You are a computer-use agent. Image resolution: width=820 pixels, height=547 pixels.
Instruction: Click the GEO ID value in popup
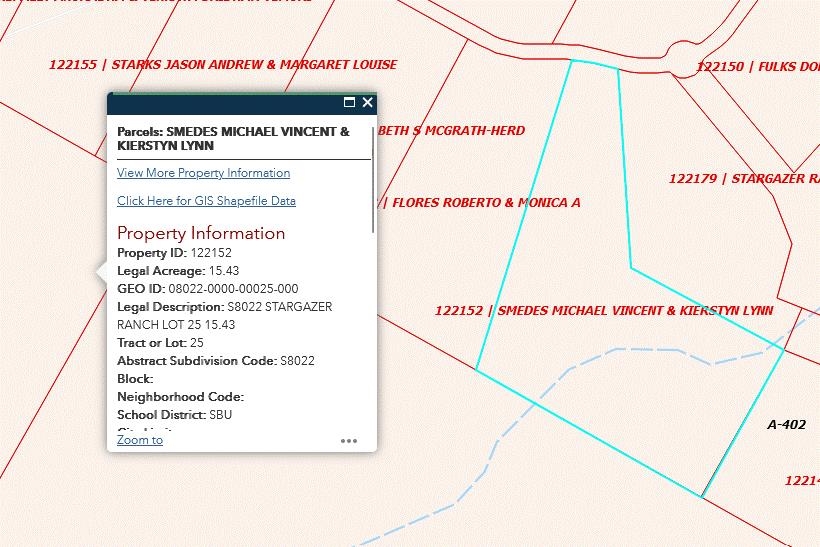[x=232, y=289]
